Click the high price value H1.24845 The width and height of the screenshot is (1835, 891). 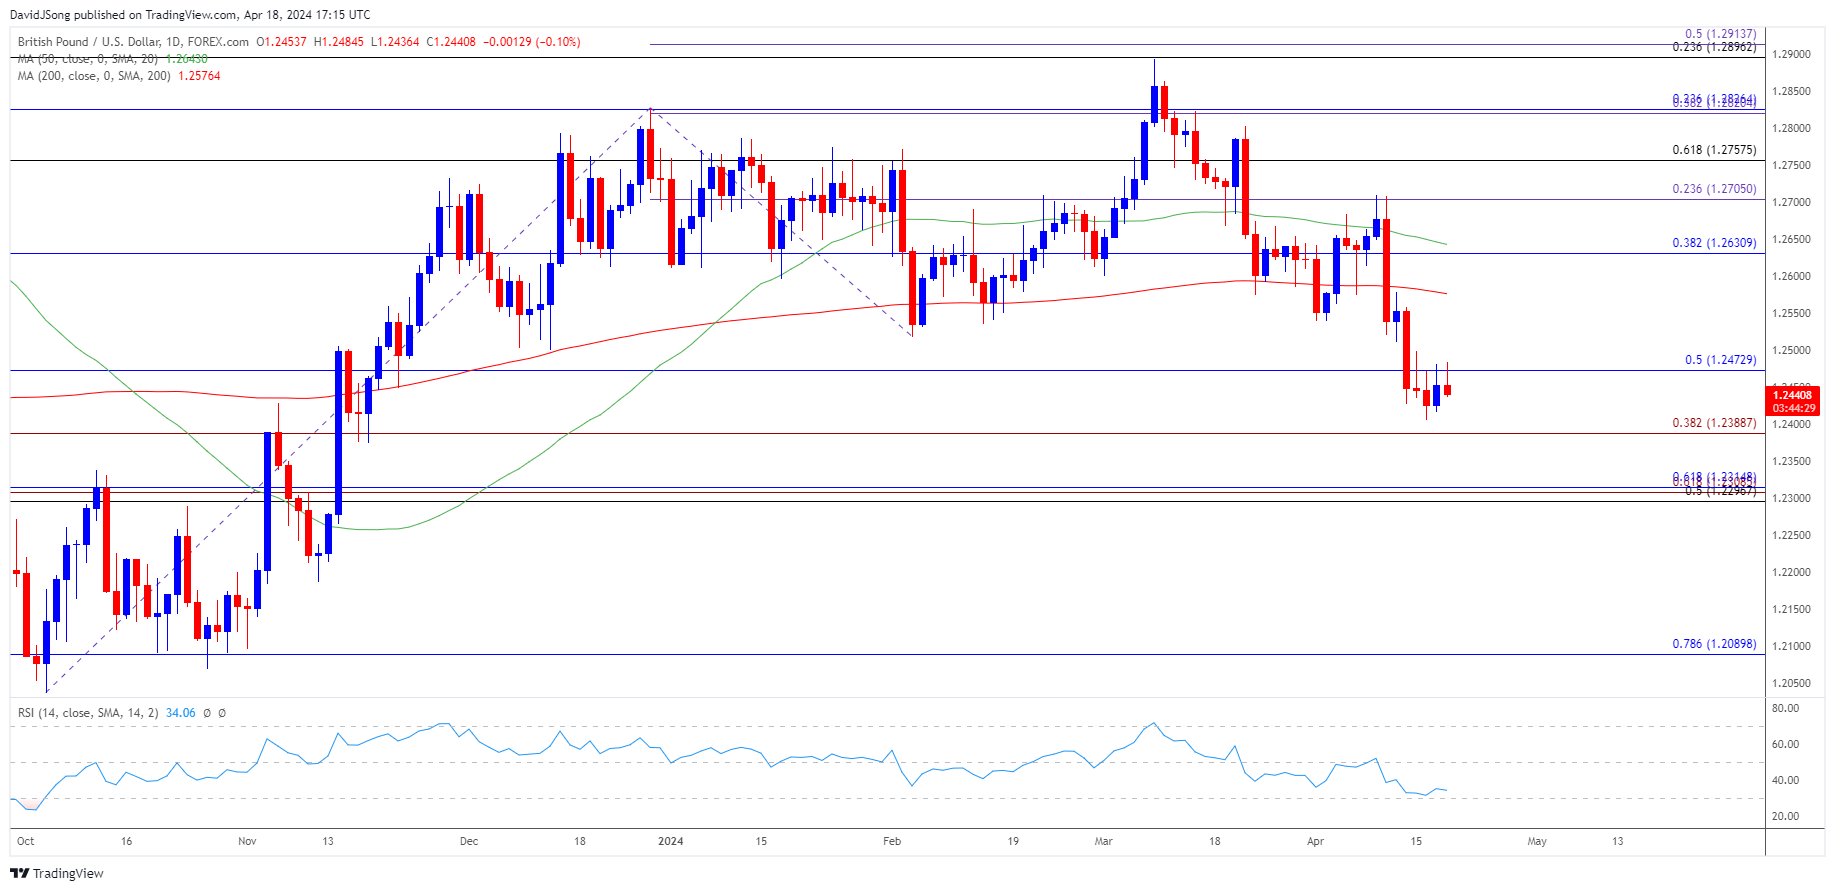(339, 42)
